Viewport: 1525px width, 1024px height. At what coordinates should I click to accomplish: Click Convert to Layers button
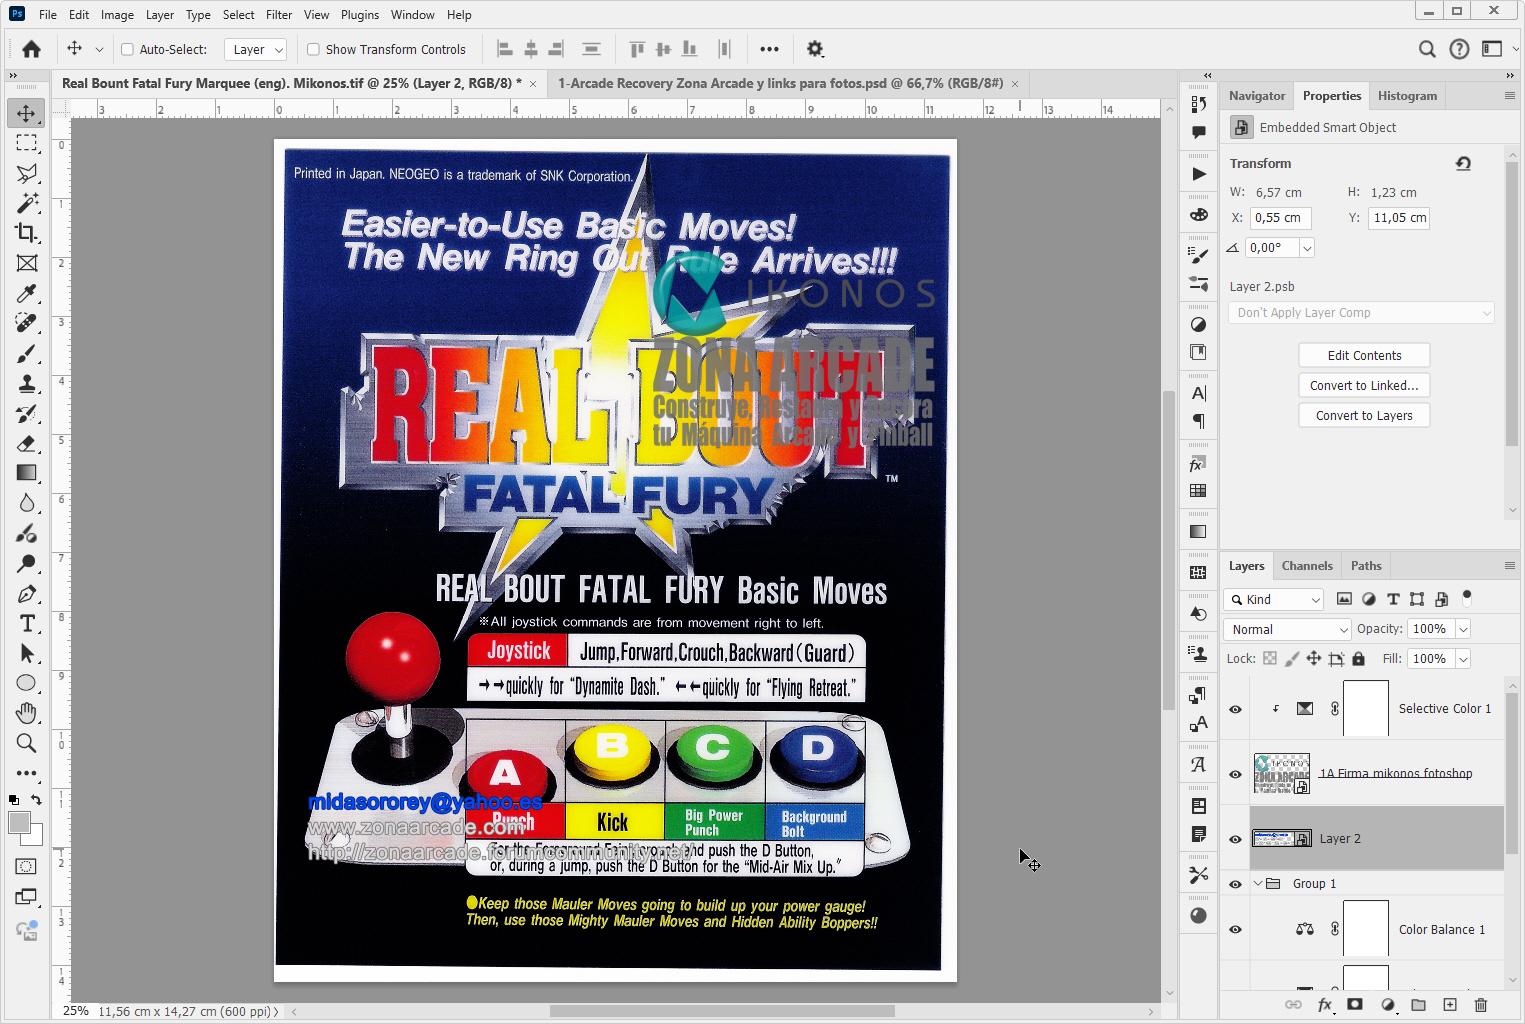pos(1364,416)
